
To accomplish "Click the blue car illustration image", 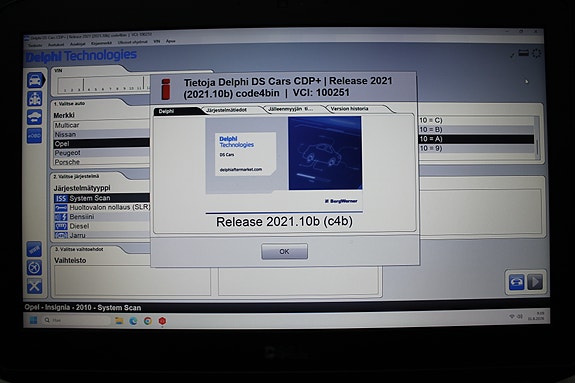I will point(325,153).
